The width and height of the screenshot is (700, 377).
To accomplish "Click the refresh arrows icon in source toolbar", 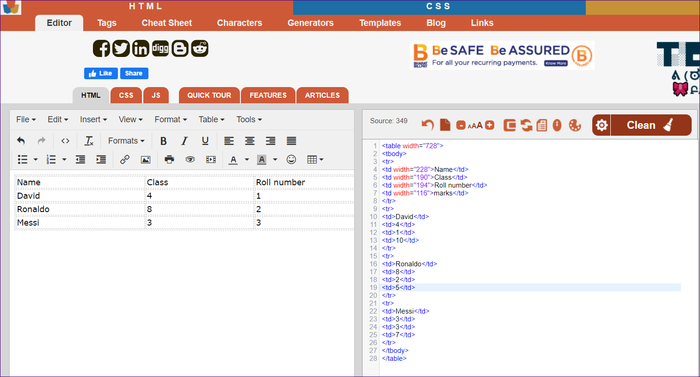I will [526, 126].
